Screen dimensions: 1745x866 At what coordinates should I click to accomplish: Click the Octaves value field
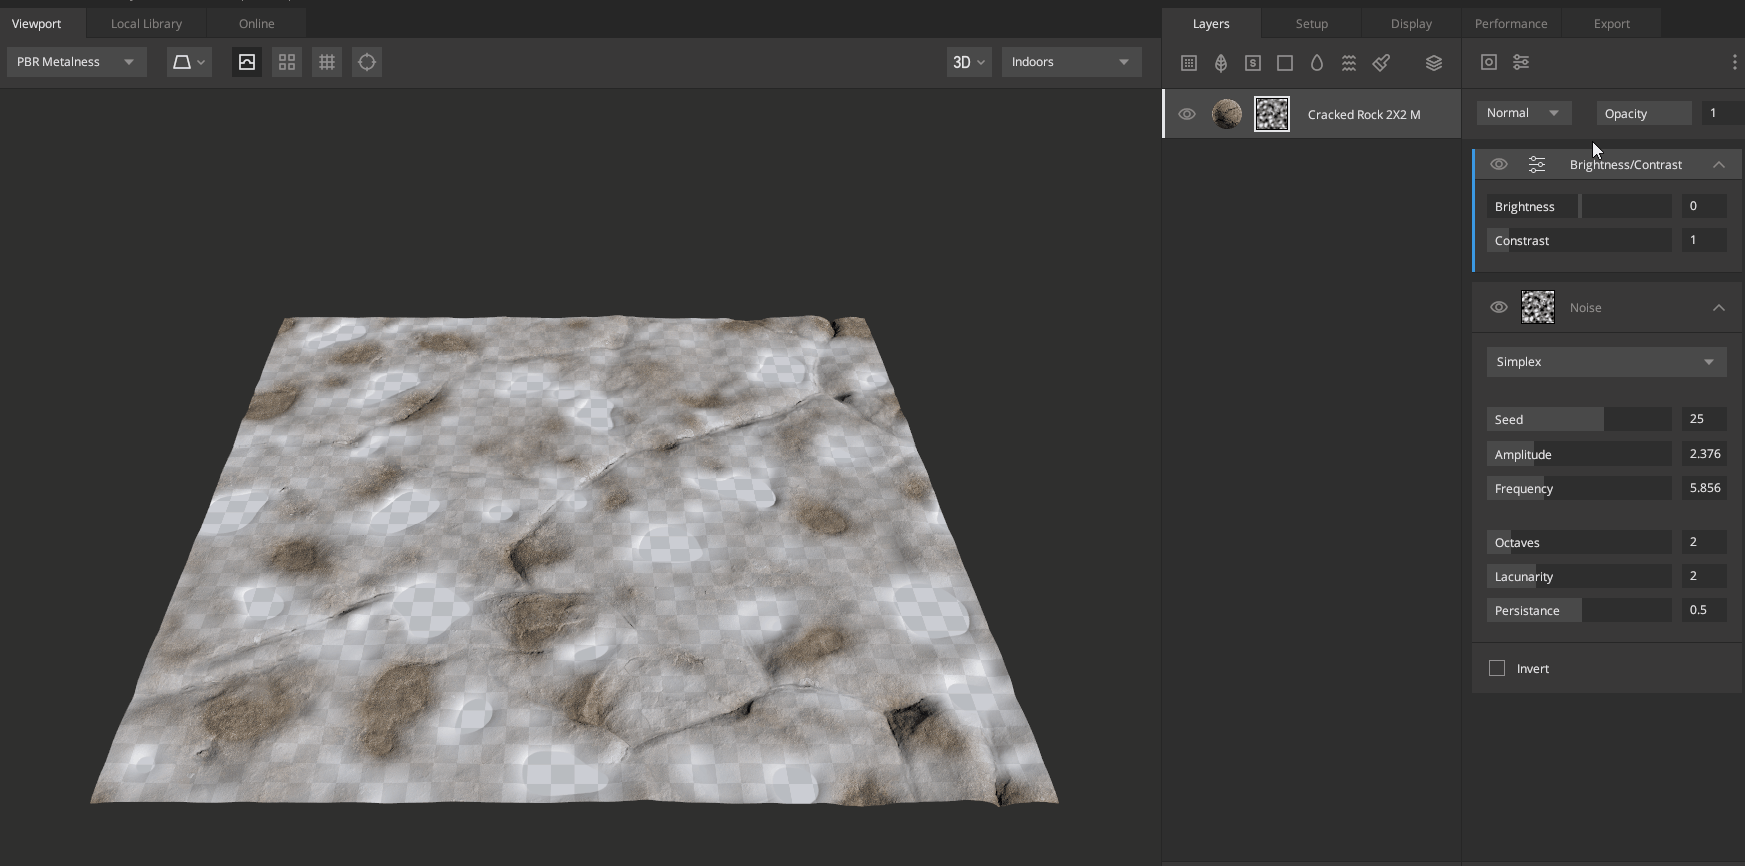pos(1704,542)
